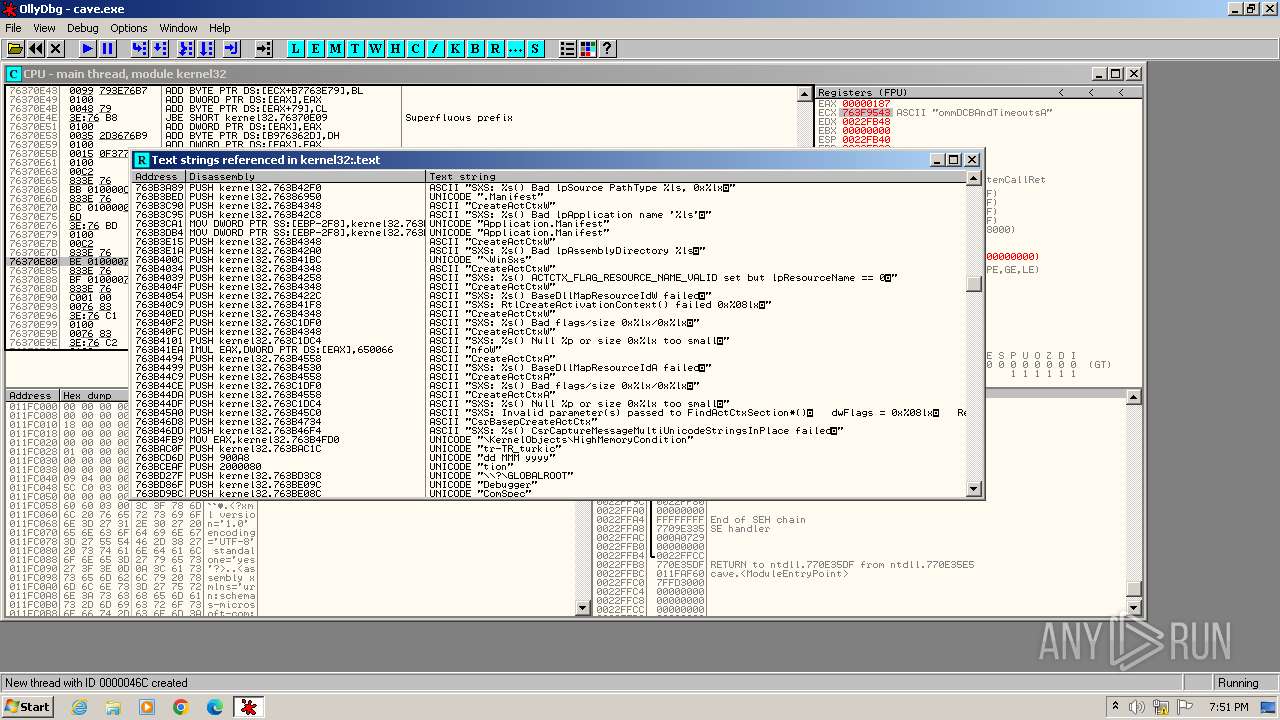The height and width of the screenshot is (720, 1280).
Task: Open Chrome from the taskbar
Action: tap(181, 707)
